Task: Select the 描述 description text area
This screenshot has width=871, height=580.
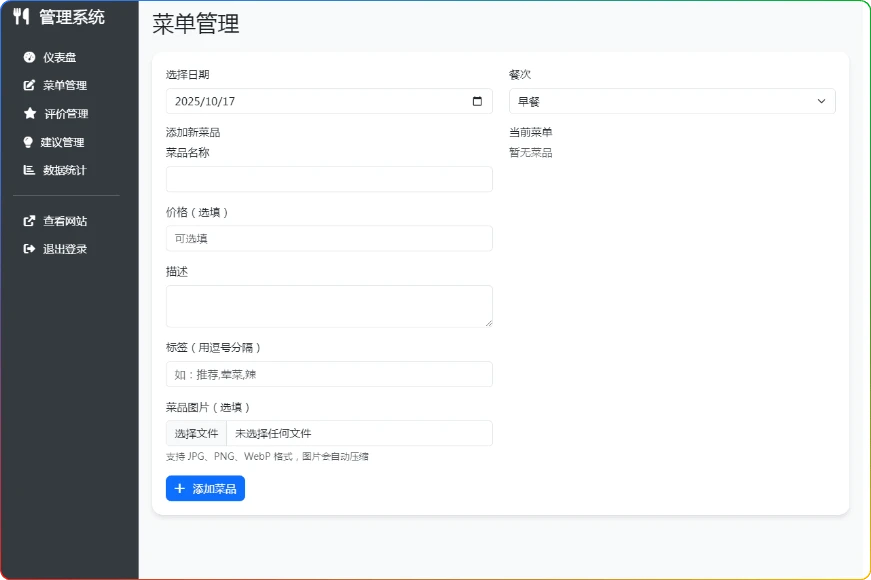Action: 329,306
